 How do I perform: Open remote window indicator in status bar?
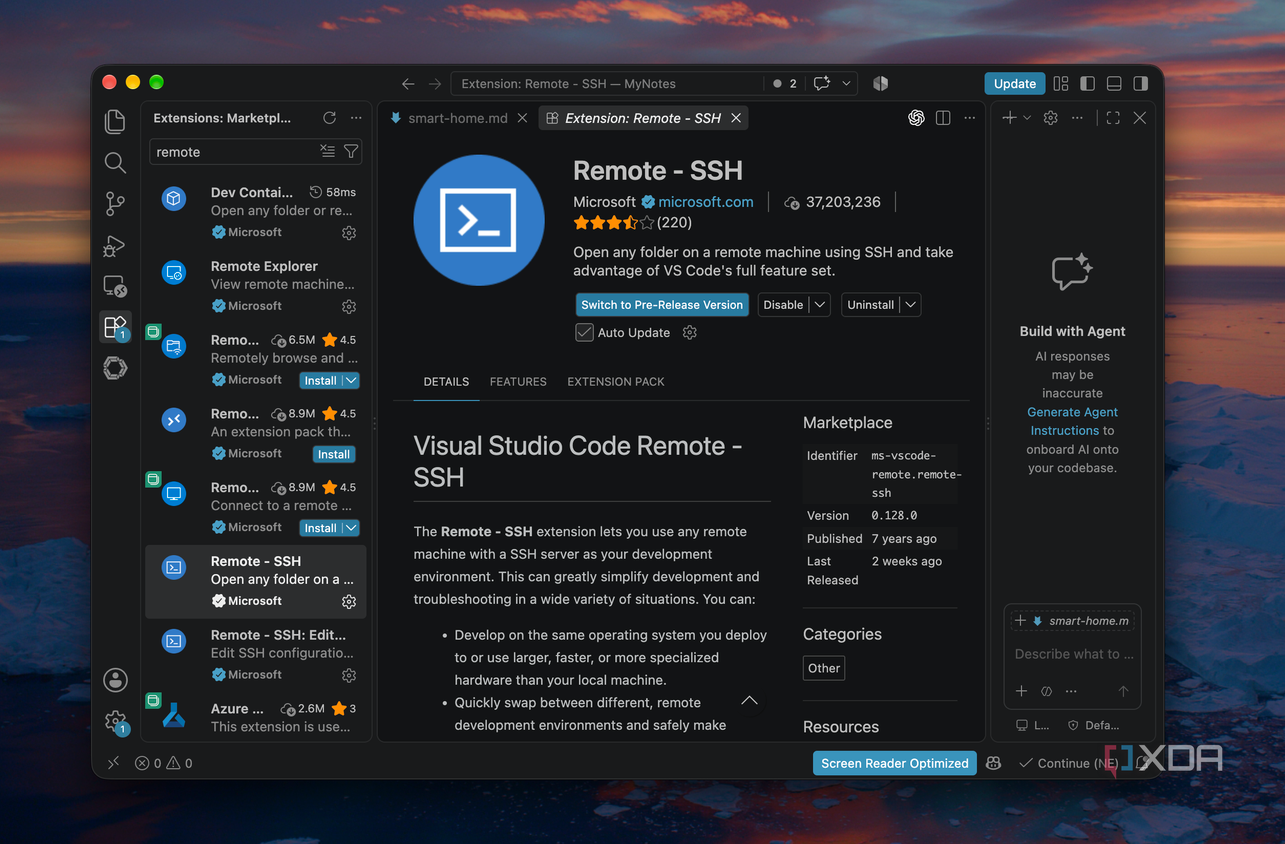point(113,763)
